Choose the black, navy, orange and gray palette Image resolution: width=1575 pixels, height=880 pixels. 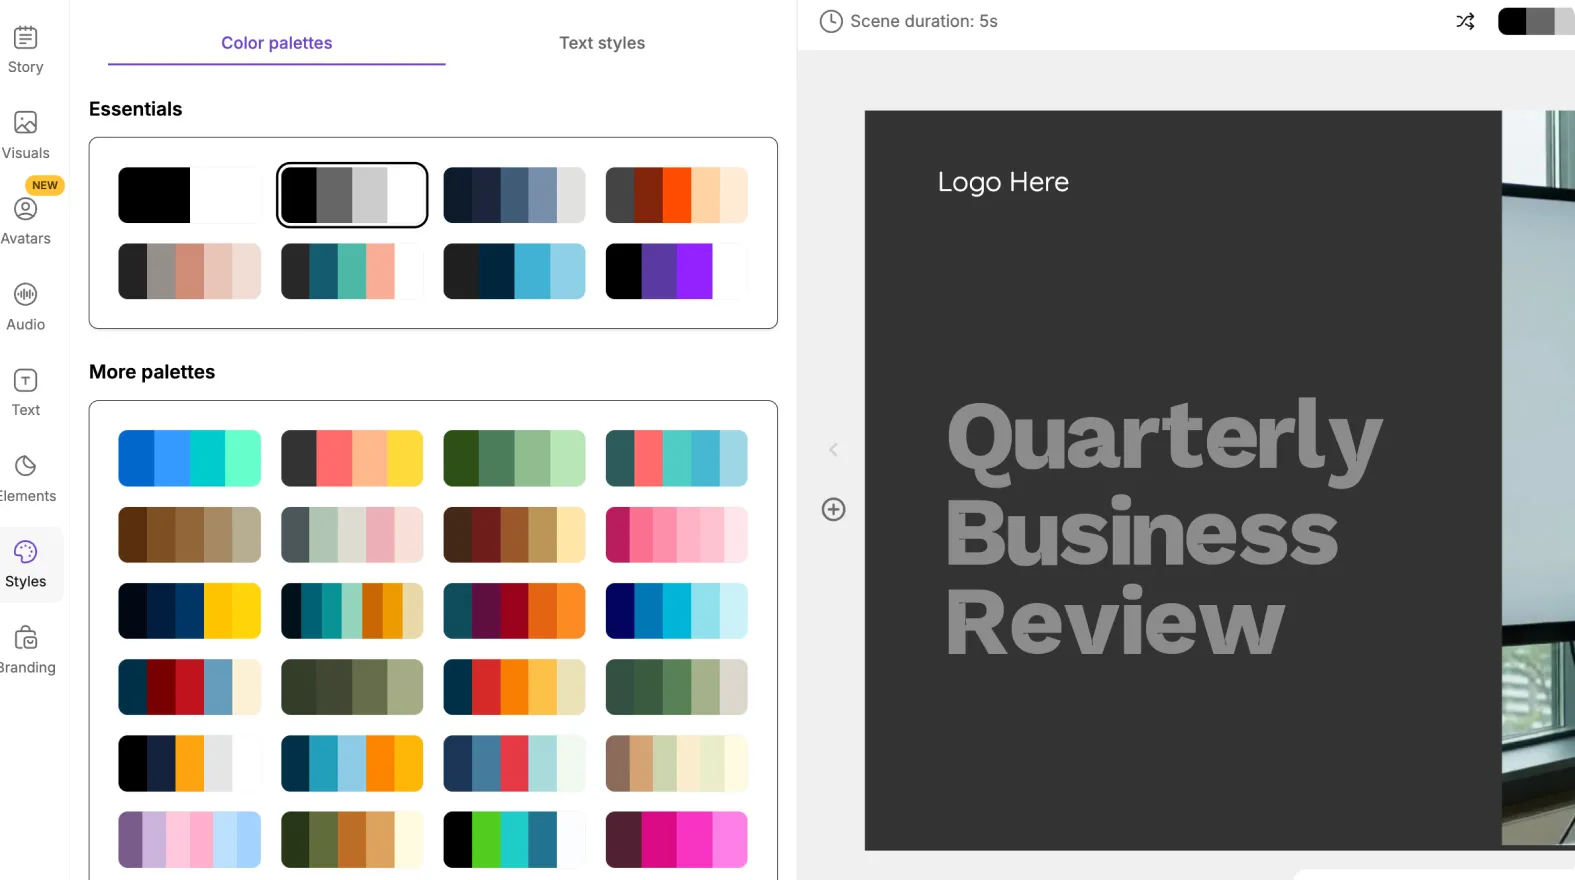click(190, 763)
